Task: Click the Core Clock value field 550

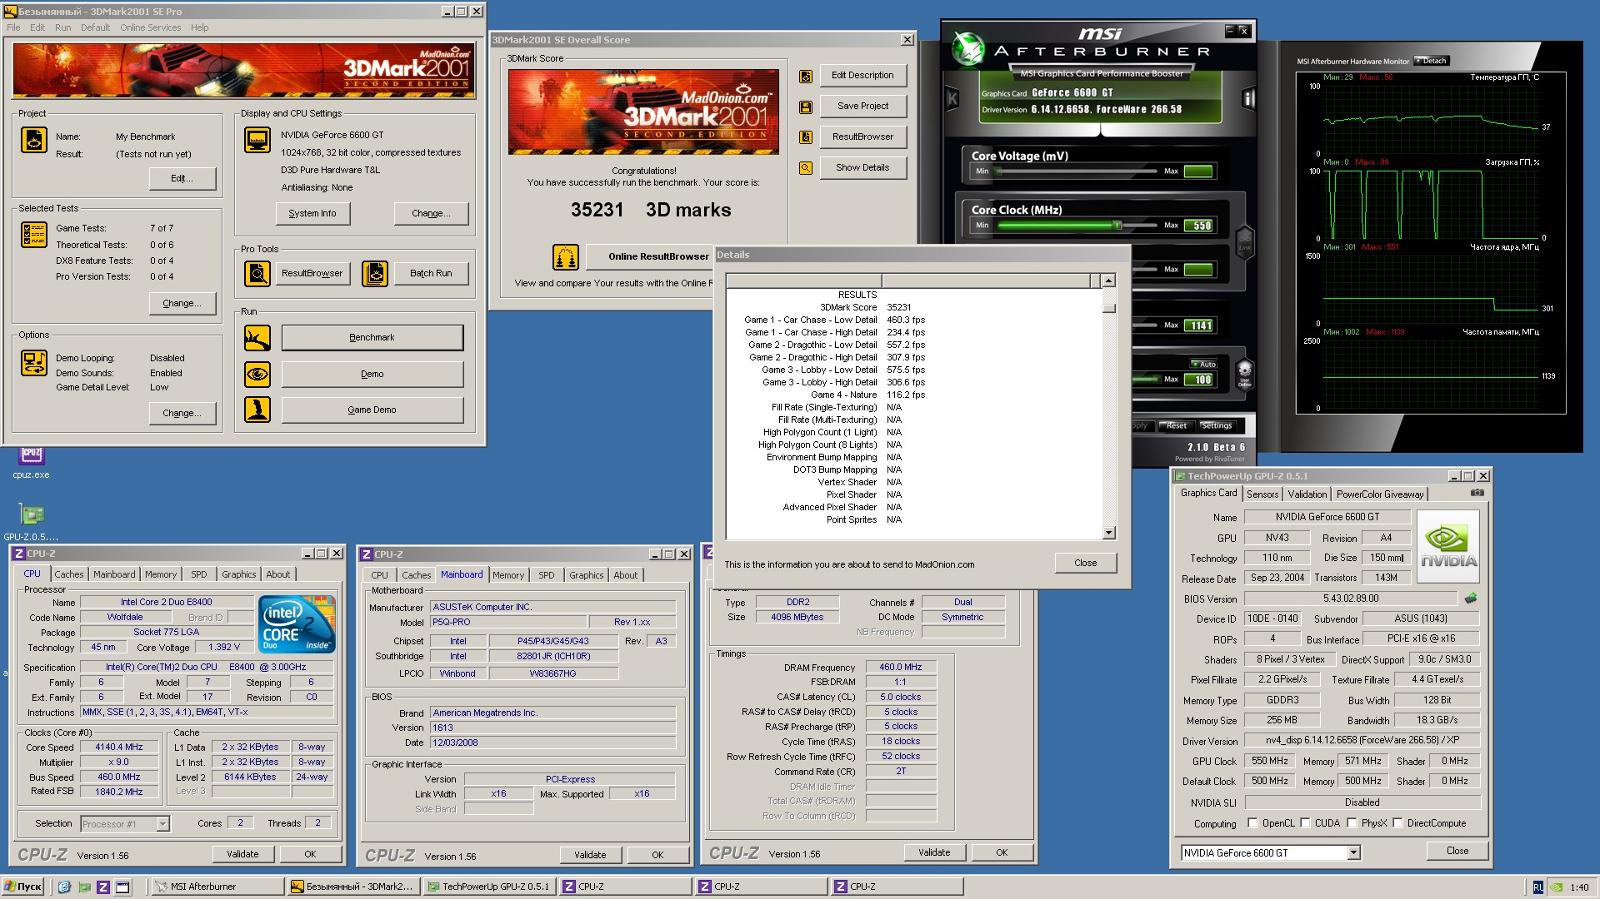Action: click(1200, 226)
